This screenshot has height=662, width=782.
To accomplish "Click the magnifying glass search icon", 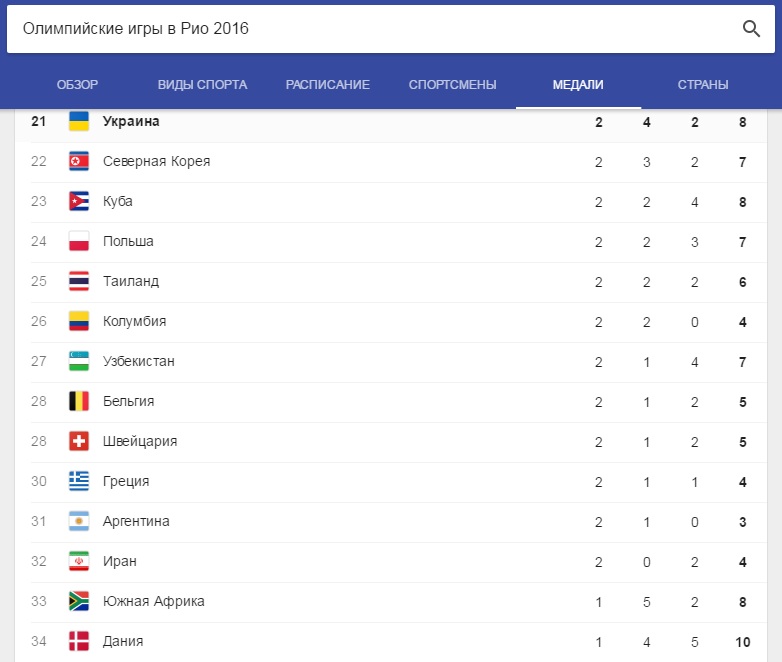I will click(751, 29).
